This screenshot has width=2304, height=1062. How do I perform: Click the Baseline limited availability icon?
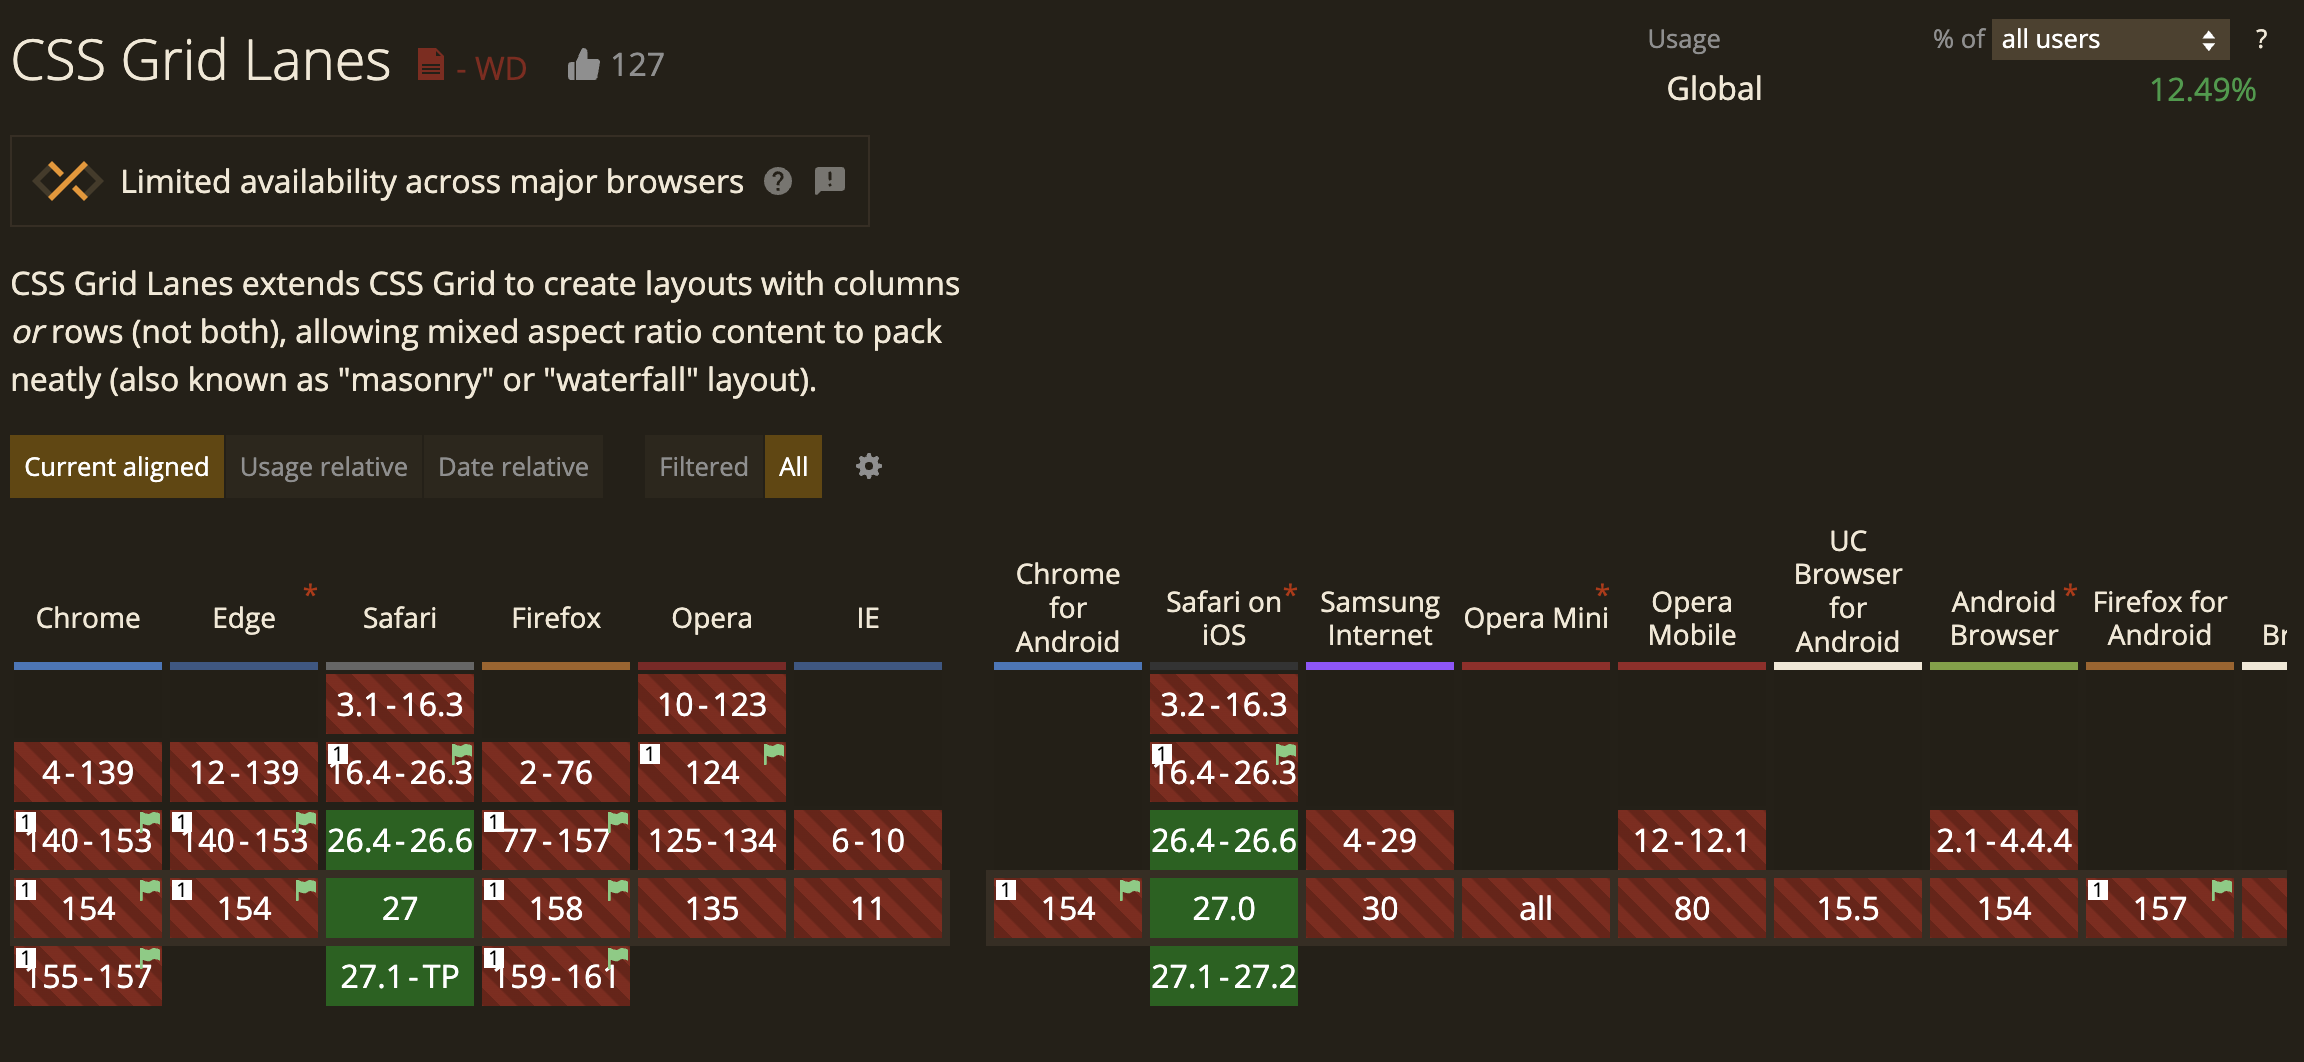coord(68,181)
